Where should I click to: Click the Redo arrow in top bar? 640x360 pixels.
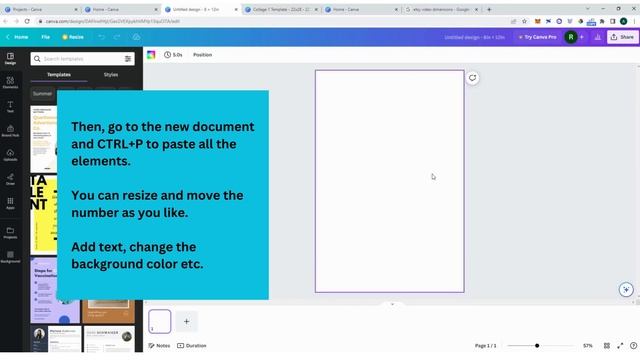coord(117,37)
